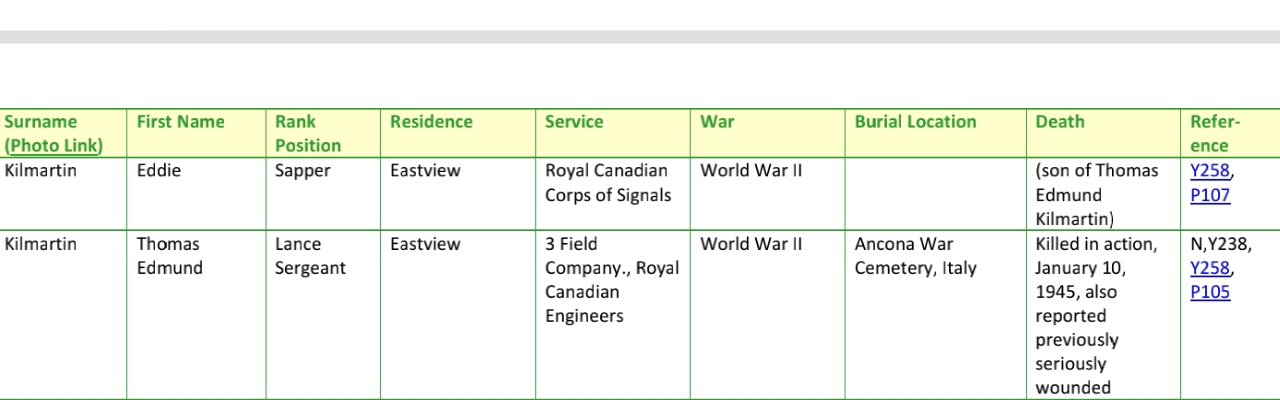Viewport: 1280px width, 400px height.
Task: Click the Service column header
Action: pyautogui.click(x=574, y=122)
